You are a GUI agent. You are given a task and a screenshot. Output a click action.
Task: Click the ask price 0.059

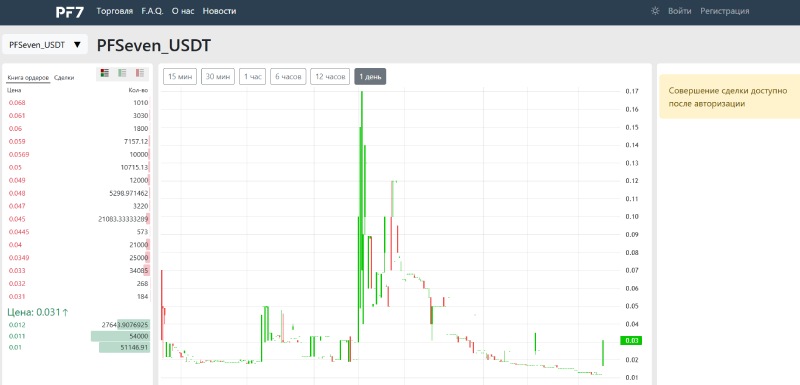click(17, 141)
